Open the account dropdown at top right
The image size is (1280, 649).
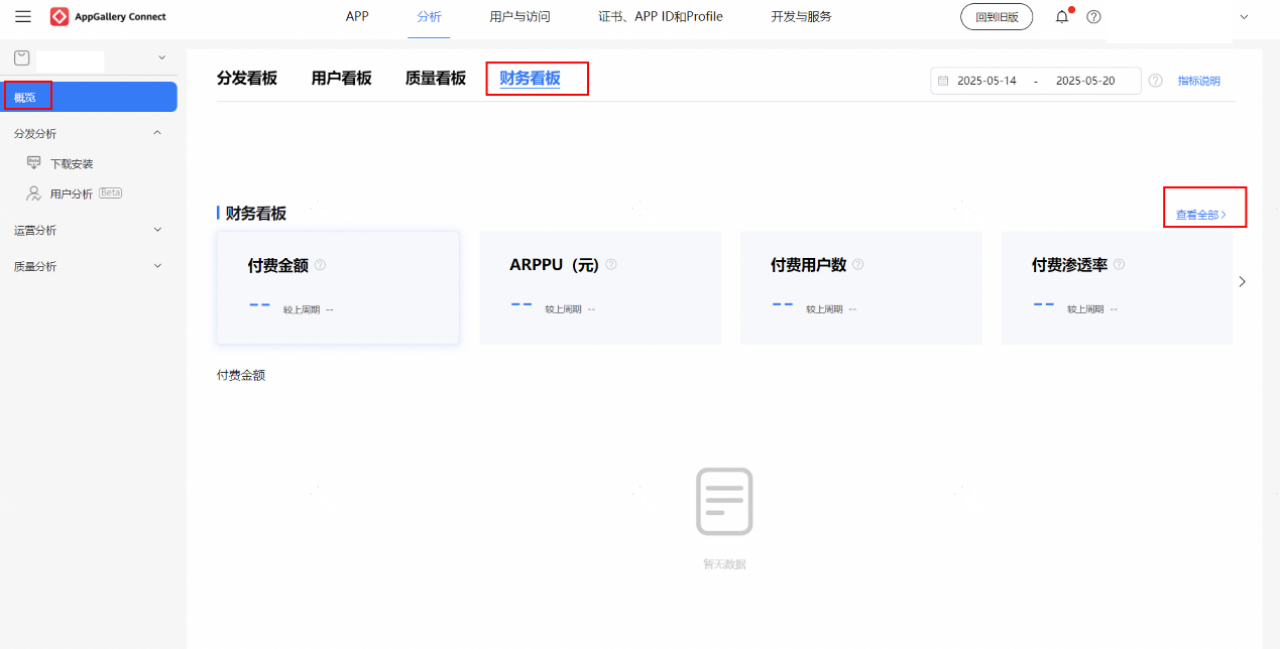point(1244,17)
